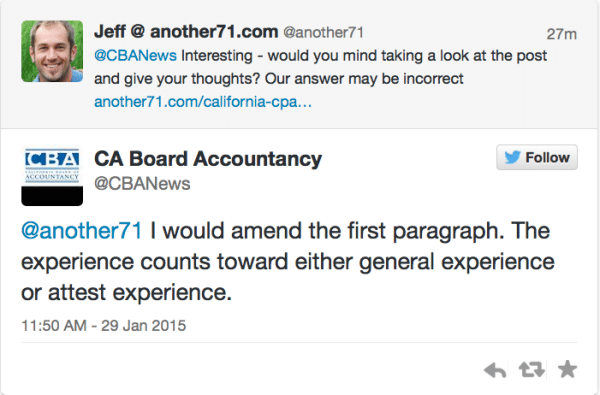The image size is (600, 395).
Task: Favorite the tweet with star icon
Action: tap(567, 369)
